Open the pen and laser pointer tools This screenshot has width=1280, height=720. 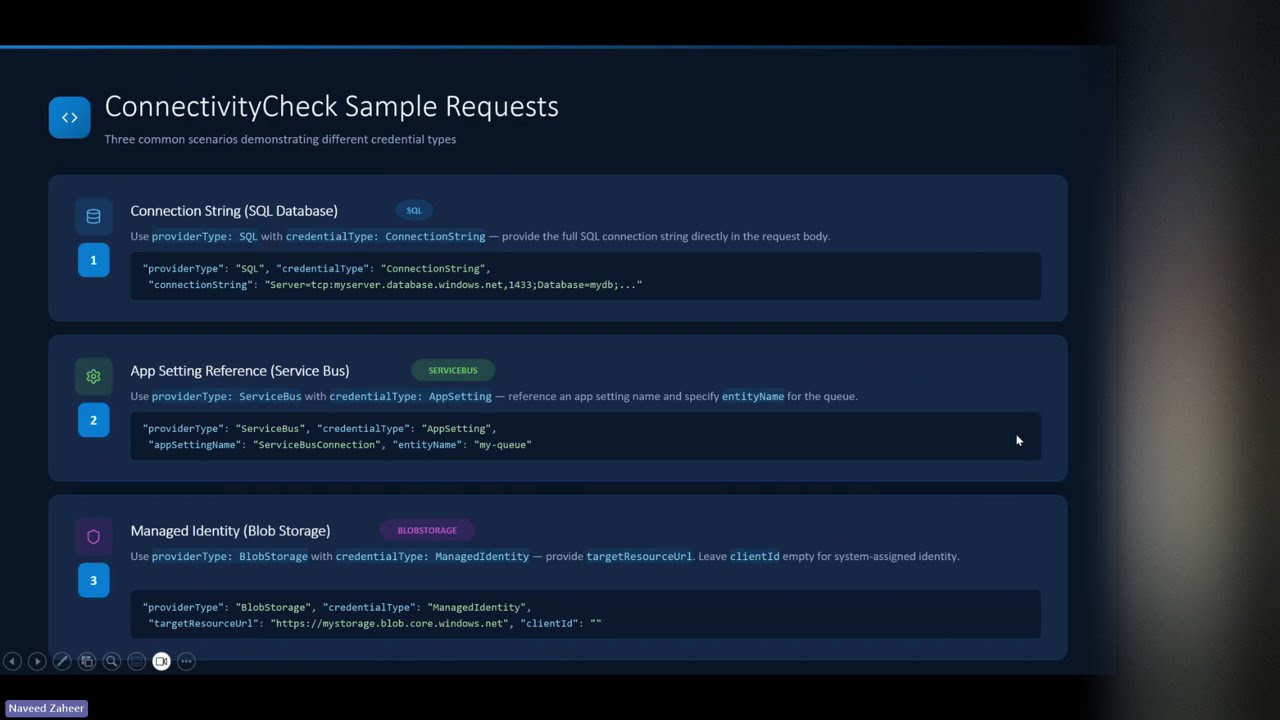(62, 661)
